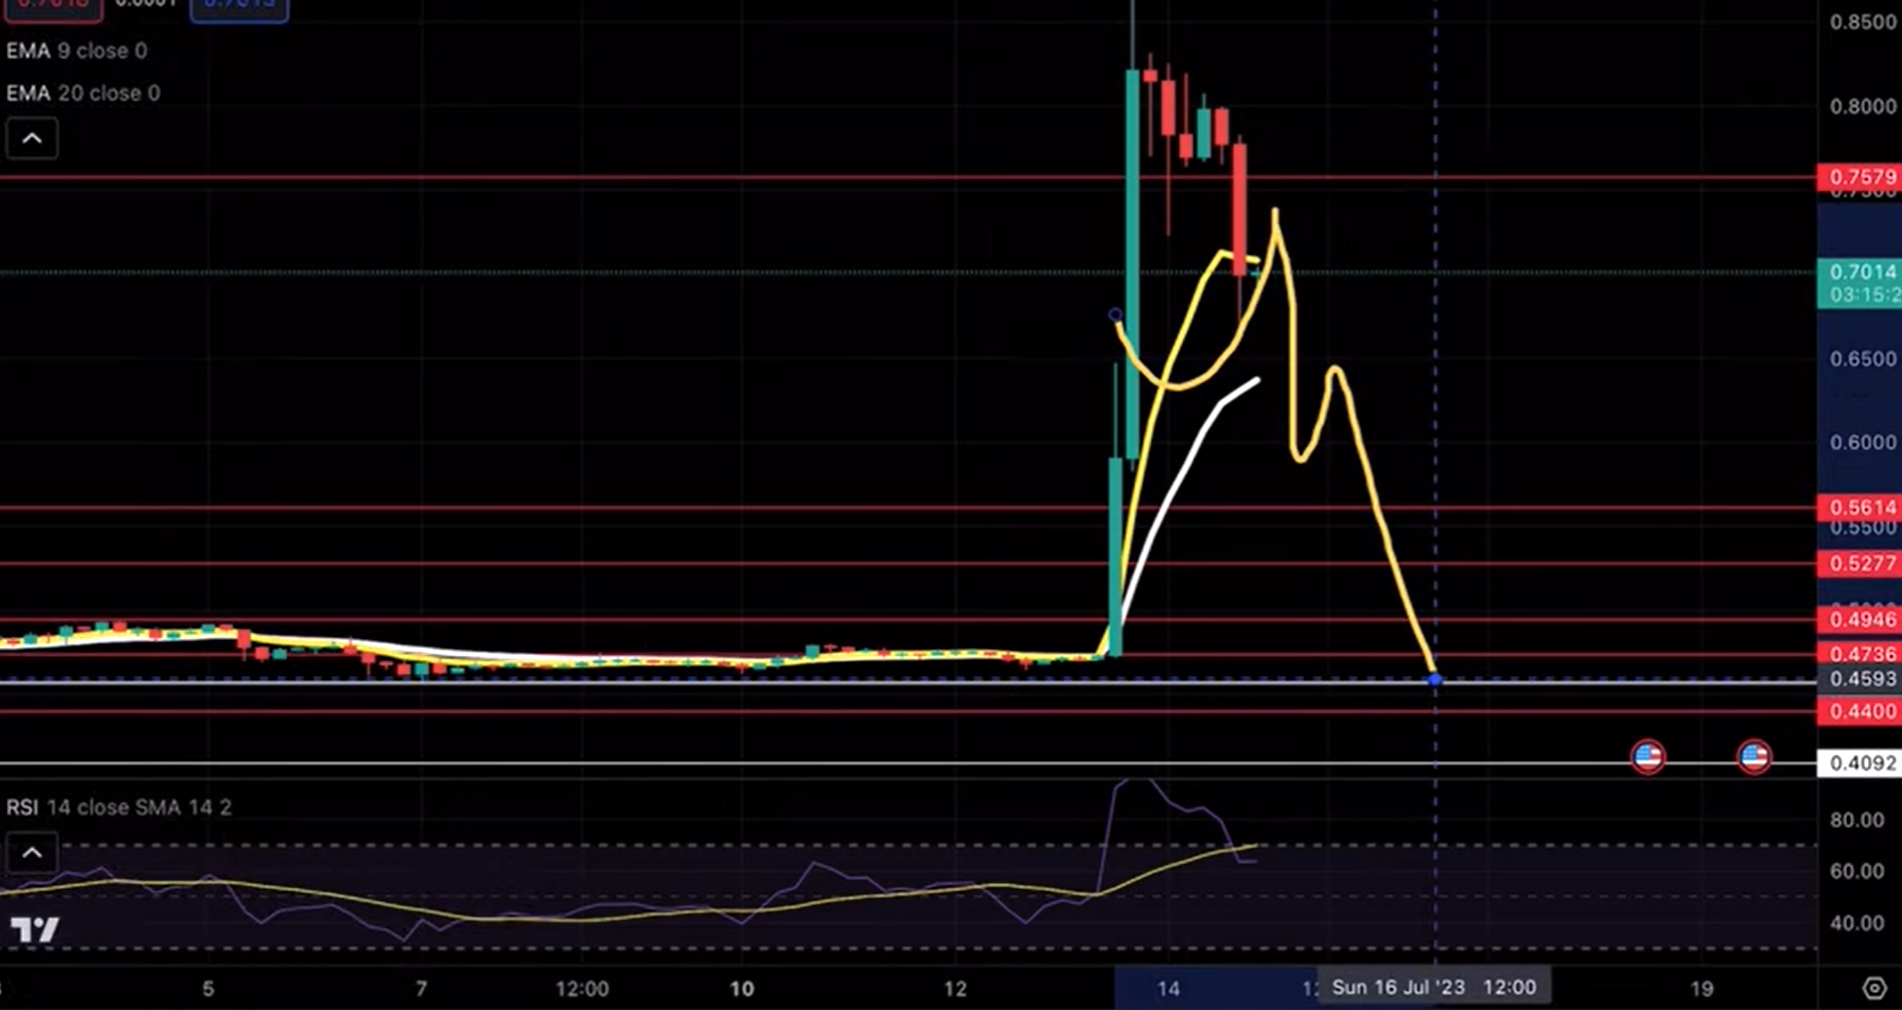
Task: Click the 0.4946 red price level label
Action: point(1859,619)
